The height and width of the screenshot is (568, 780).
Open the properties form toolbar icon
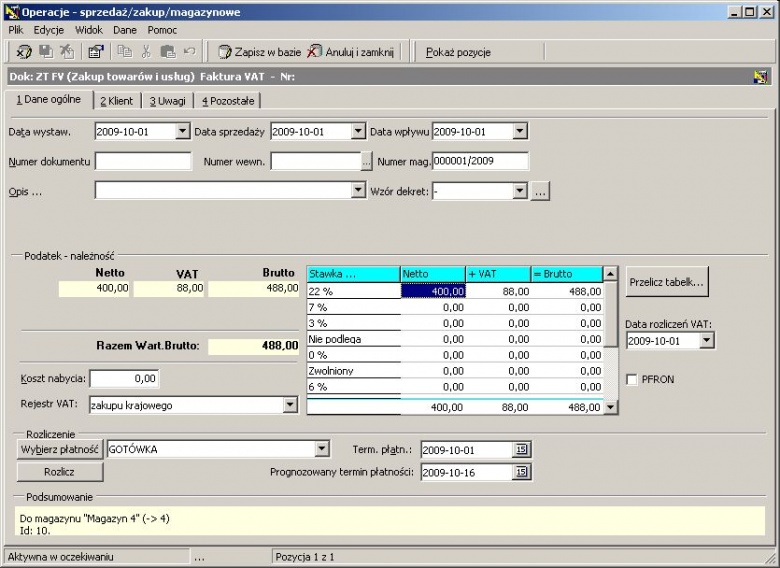[95, 51]
